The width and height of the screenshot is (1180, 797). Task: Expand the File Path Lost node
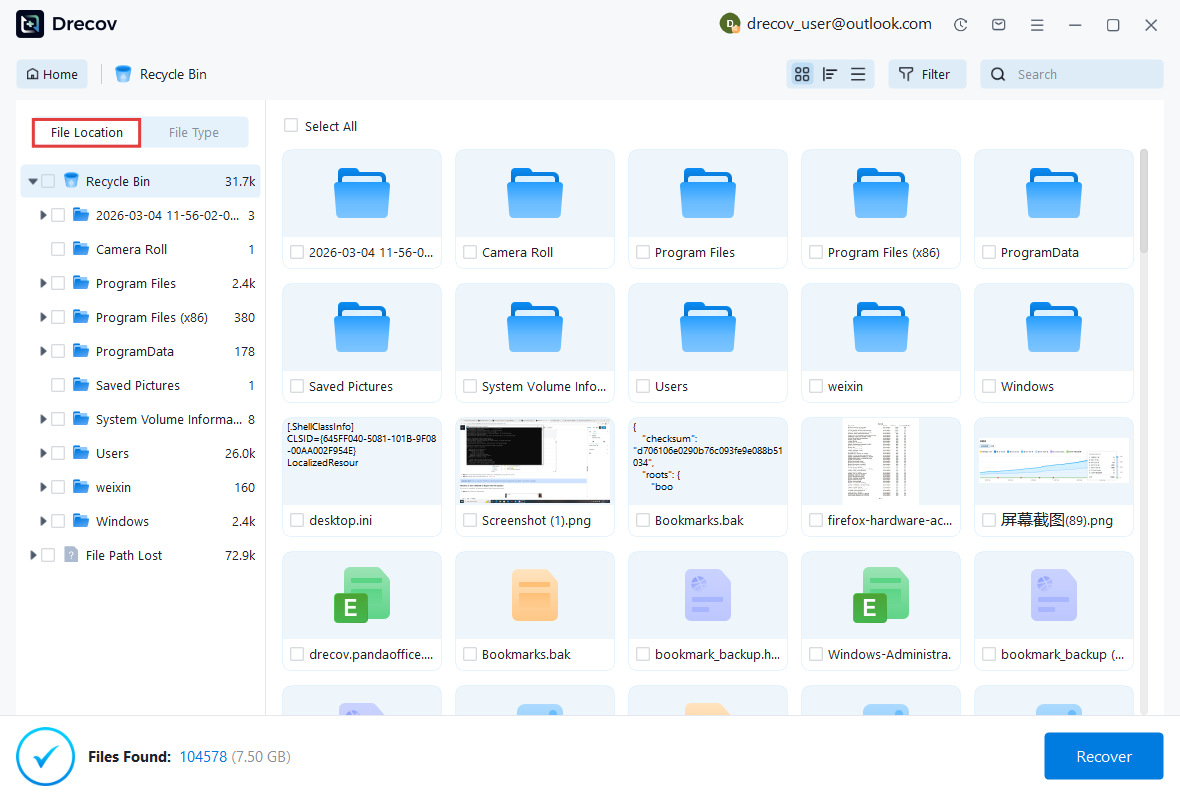32,554
